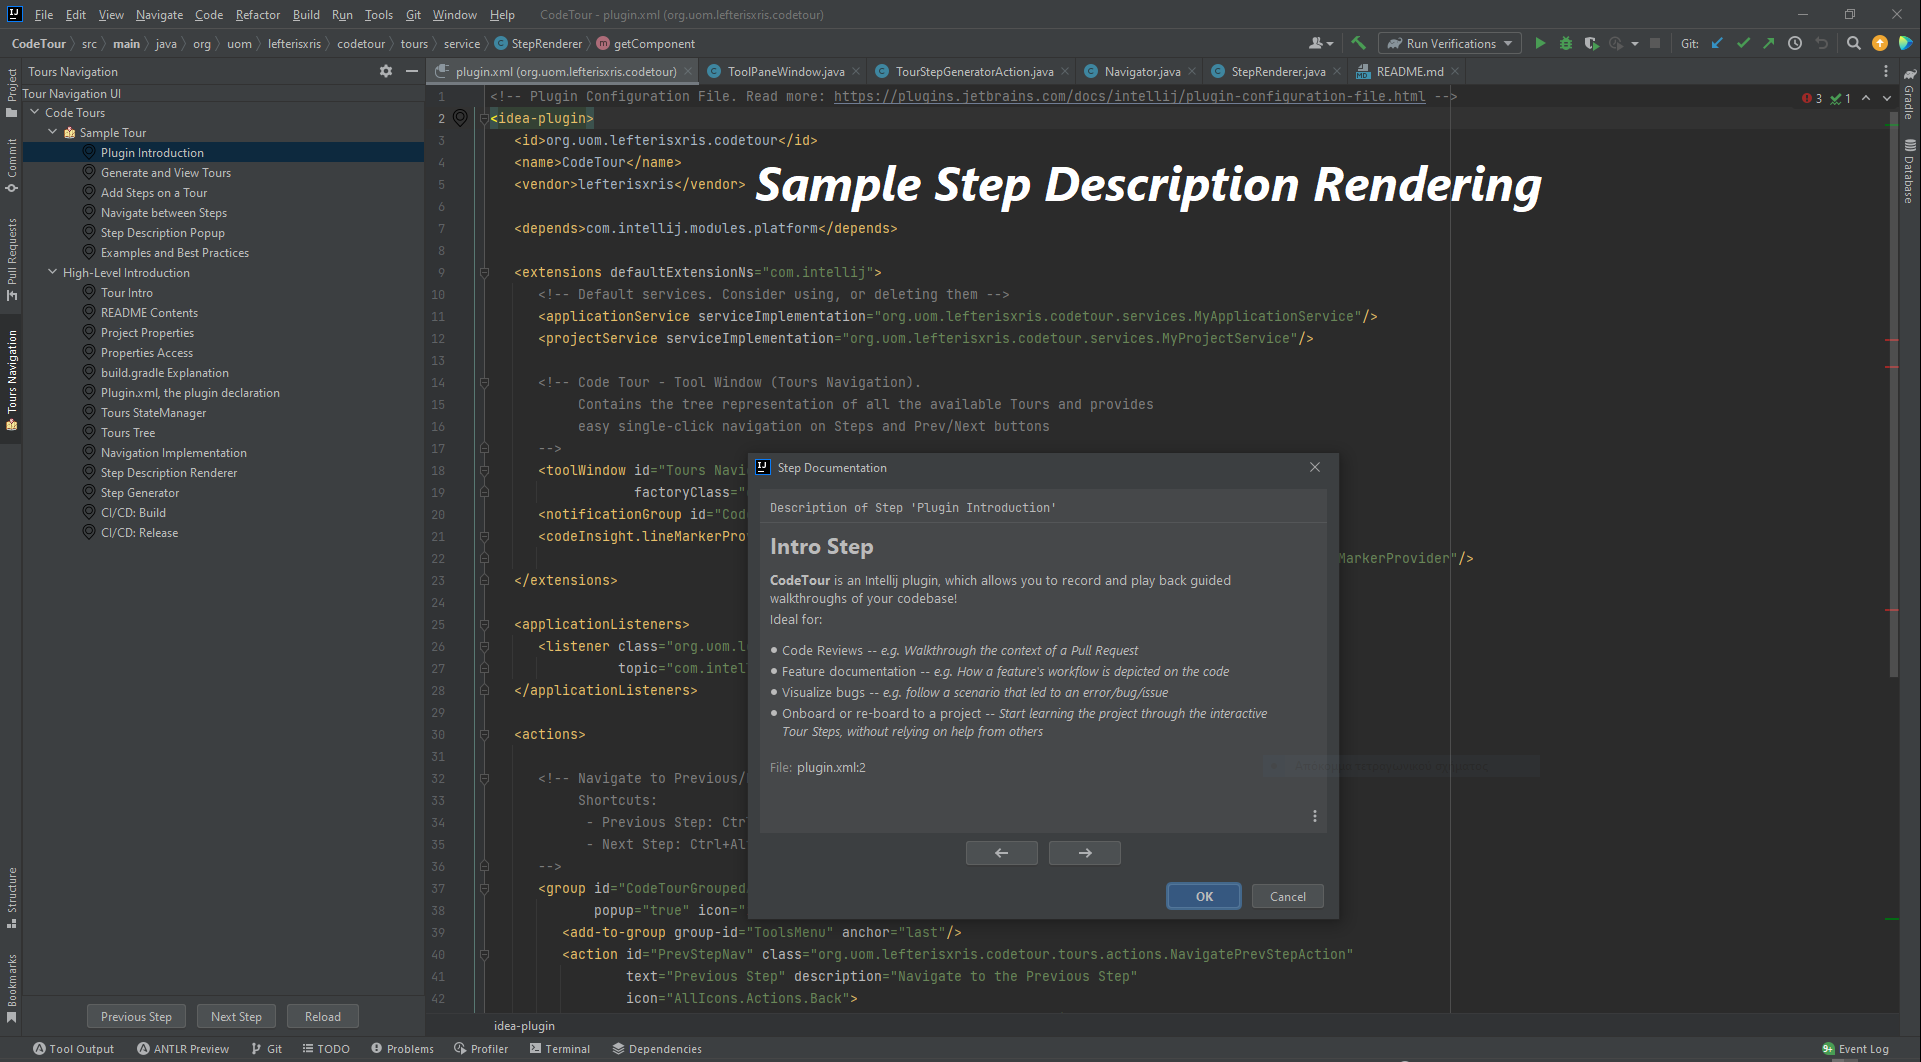Open the ANTLR Preview tool window
The height and width of the screenshot is (1062, 1921).
pyautogui.click(x=183, y=1049)
